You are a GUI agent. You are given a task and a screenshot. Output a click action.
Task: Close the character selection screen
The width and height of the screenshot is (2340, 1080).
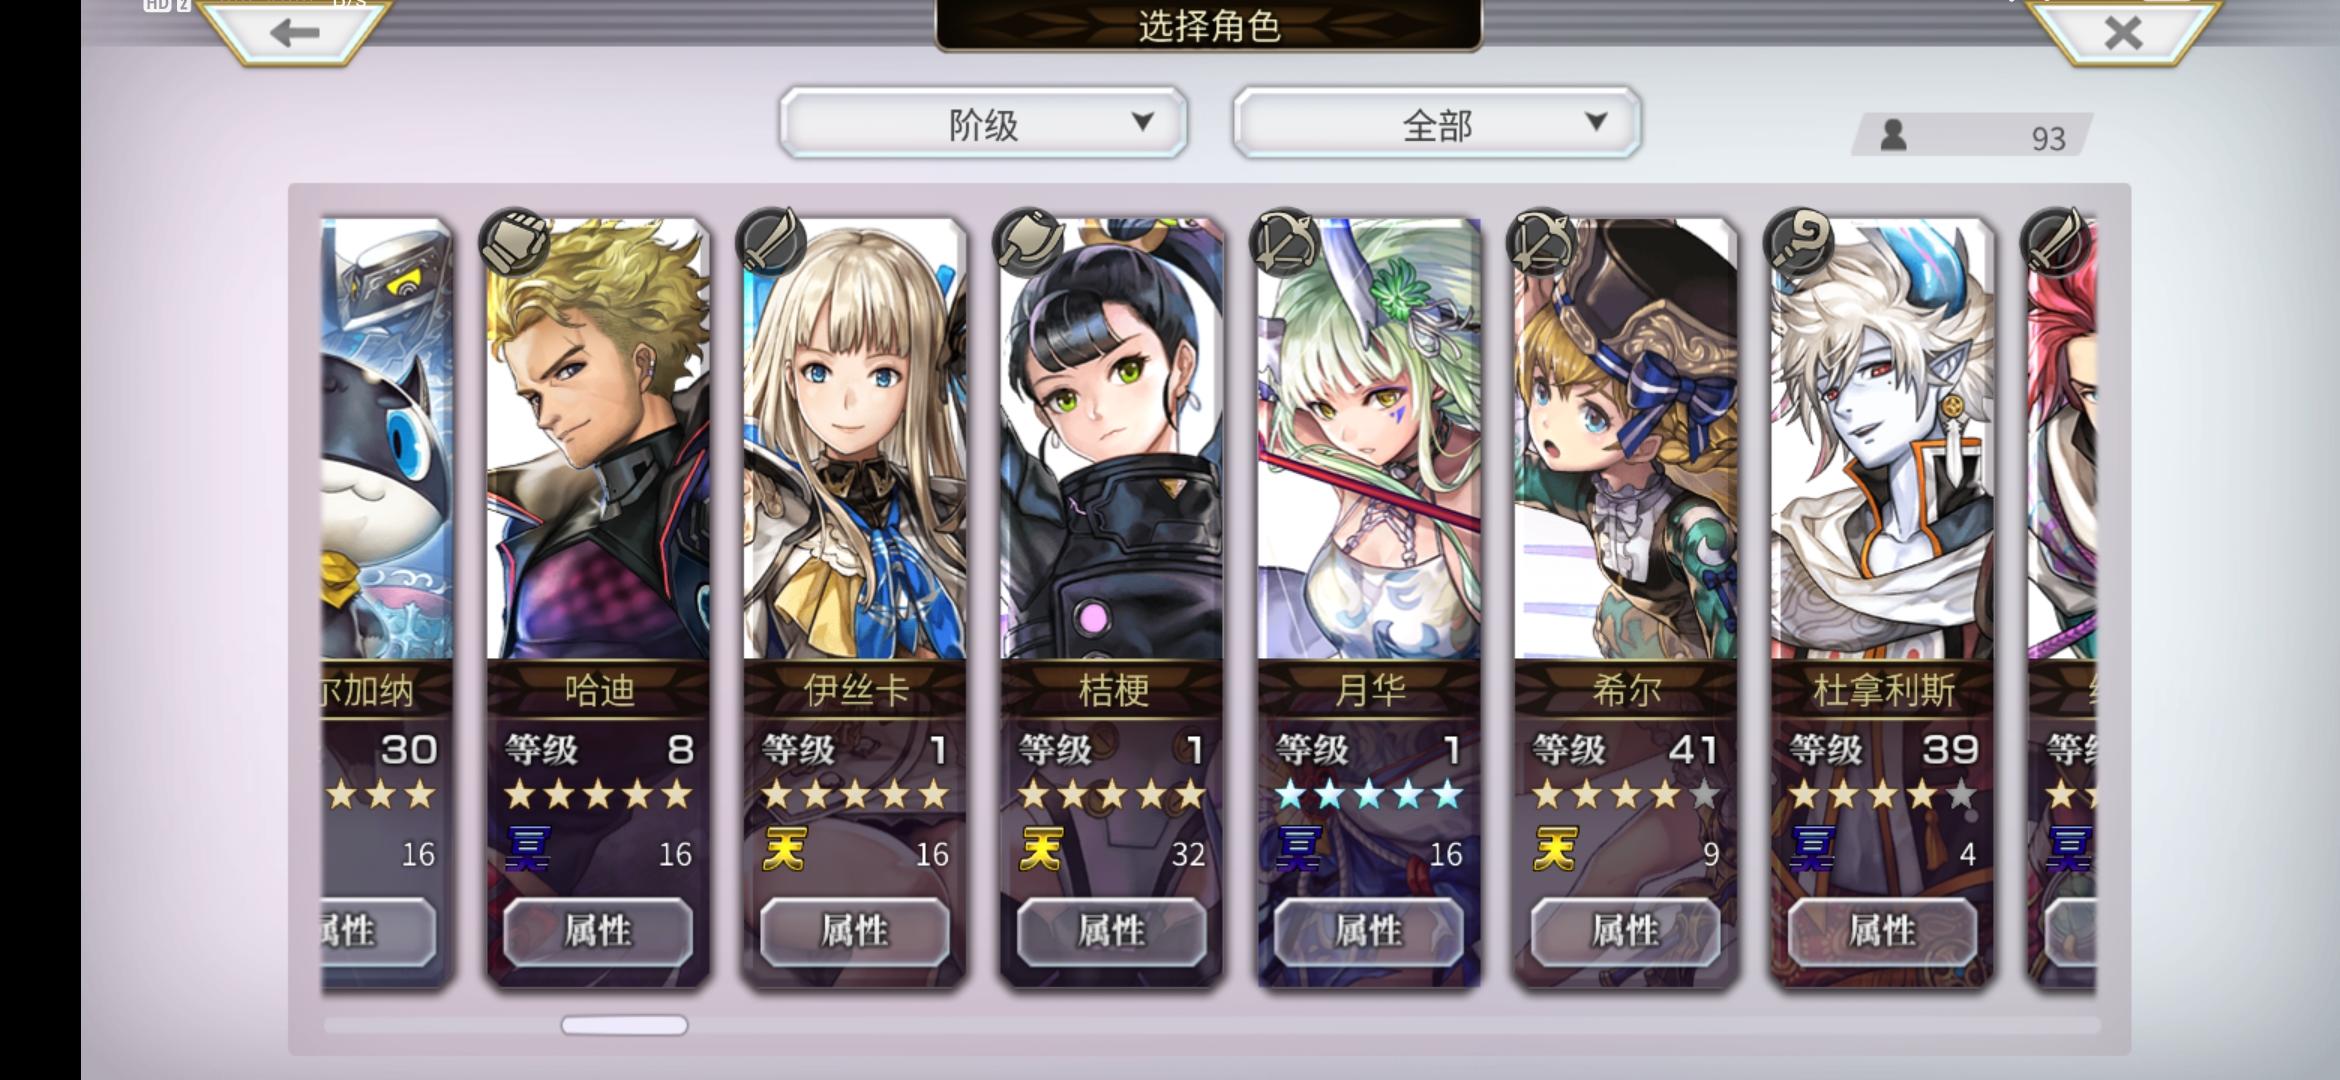click(x=2123, y=33)
